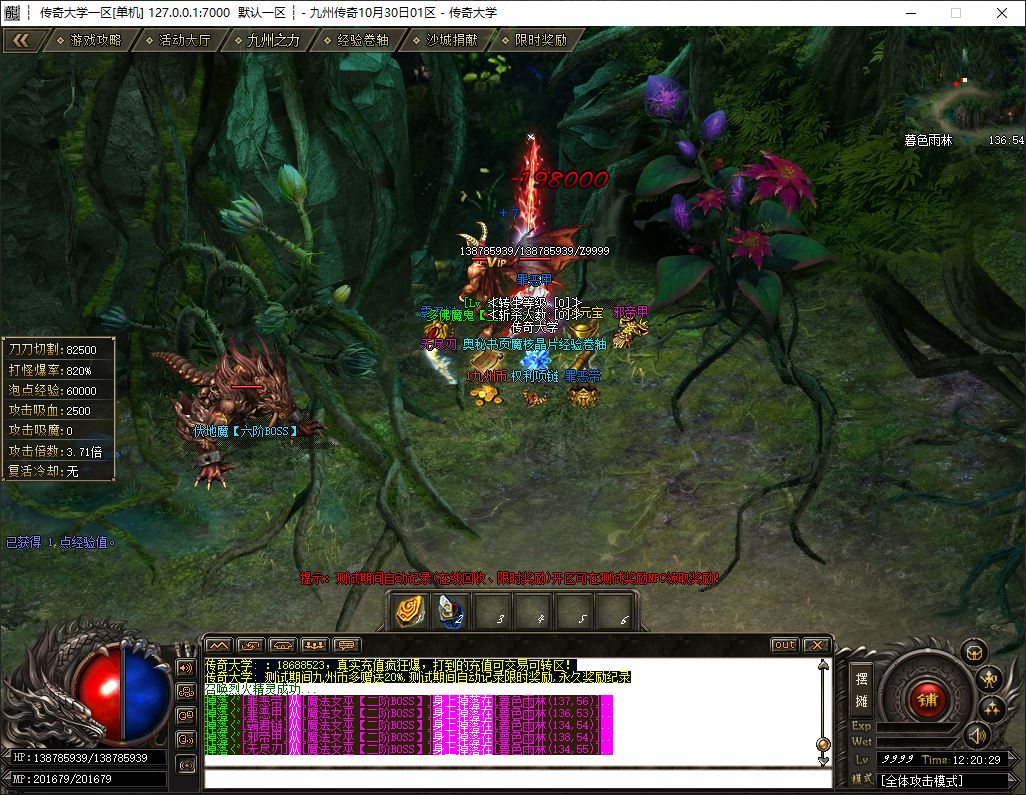The height and width of the screenshot is (795, 1026).
Task: Pick up the blue 魔核晶片 crystal drop
Action: tap(535, 361)
